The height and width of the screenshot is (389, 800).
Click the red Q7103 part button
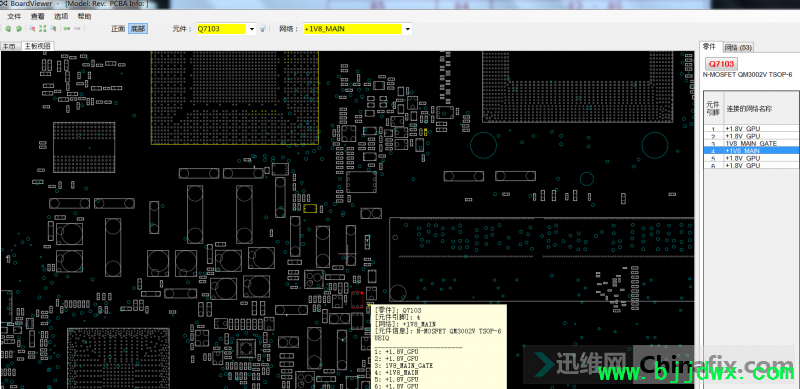click(721, 64)
